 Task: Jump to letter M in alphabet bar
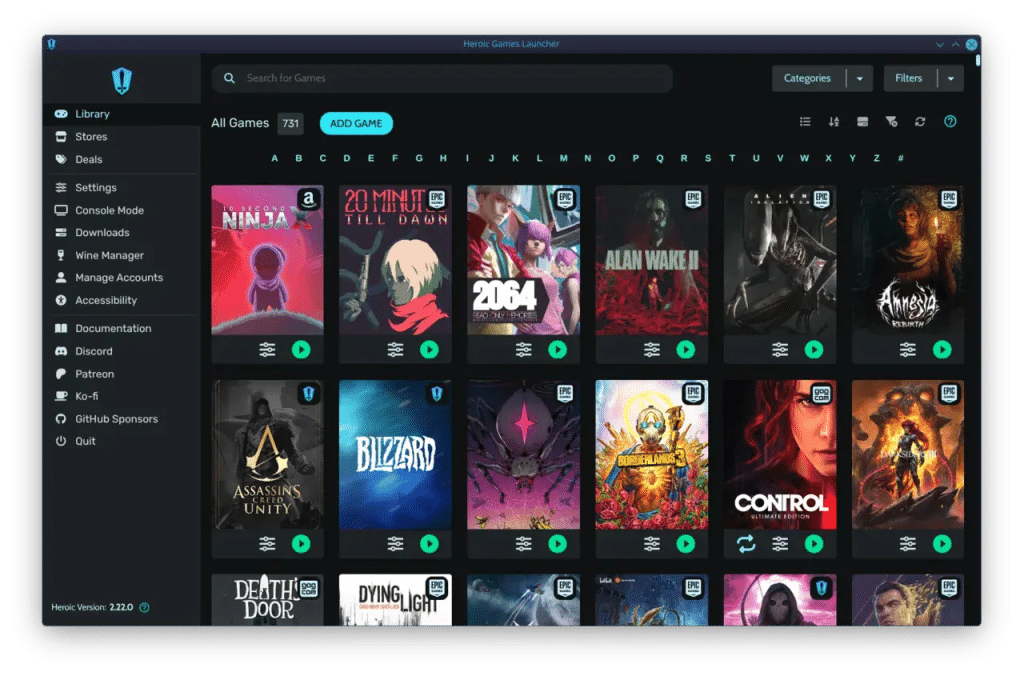coord(564,159)
